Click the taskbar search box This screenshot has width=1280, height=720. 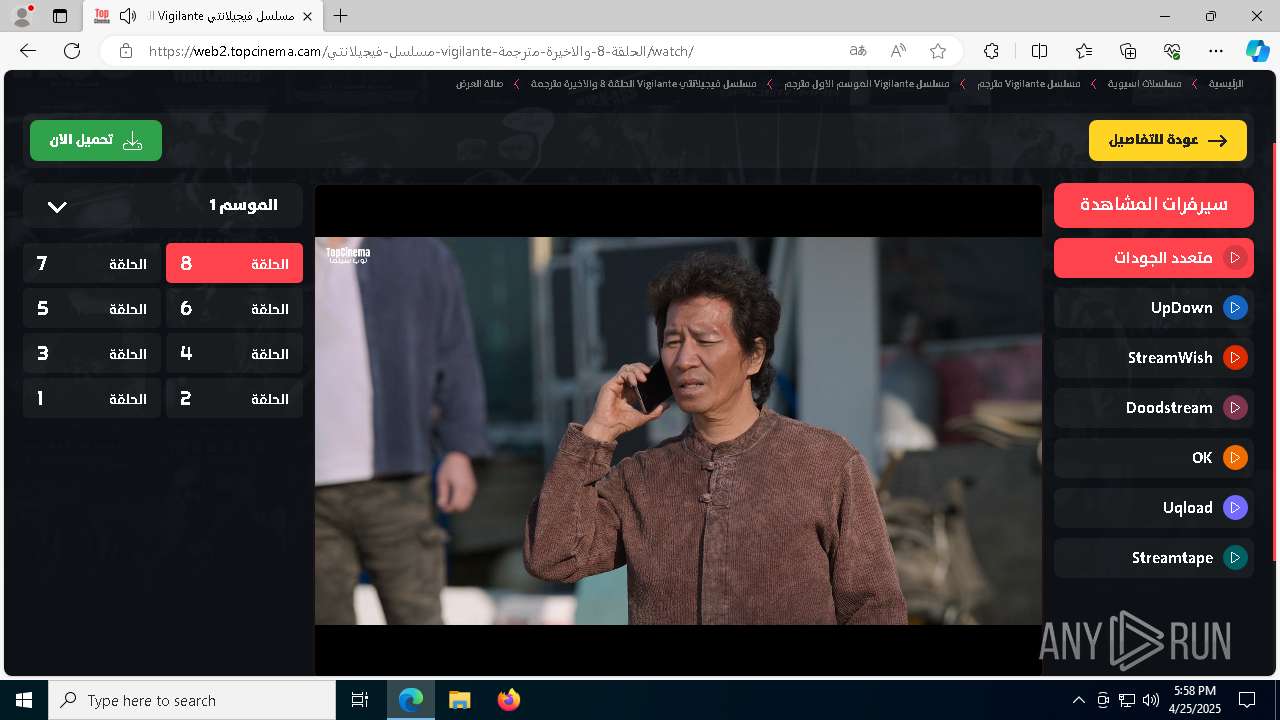click(x=192, y=700)
